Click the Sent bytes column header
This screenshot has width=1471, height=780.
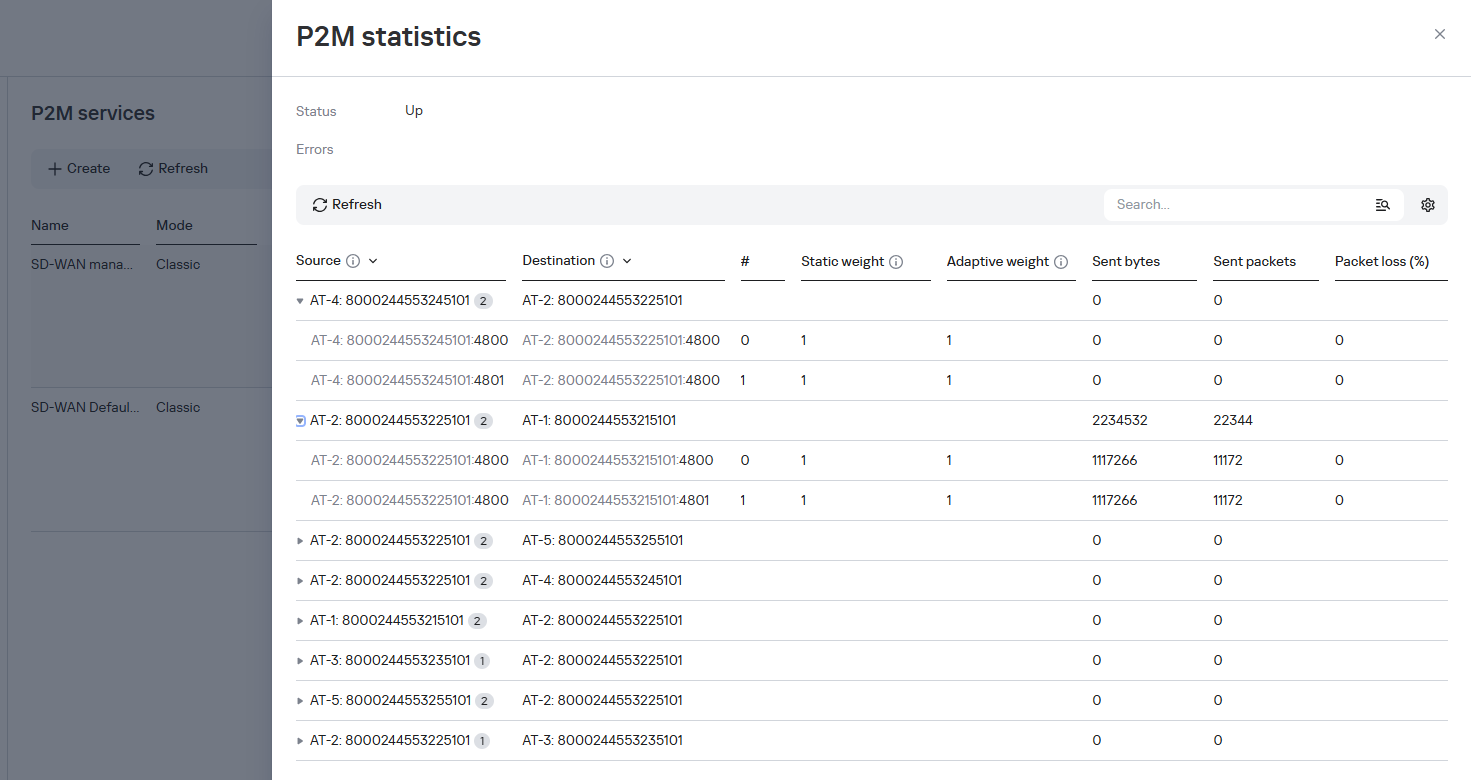pyautogui.click(x=1126, y=262)
